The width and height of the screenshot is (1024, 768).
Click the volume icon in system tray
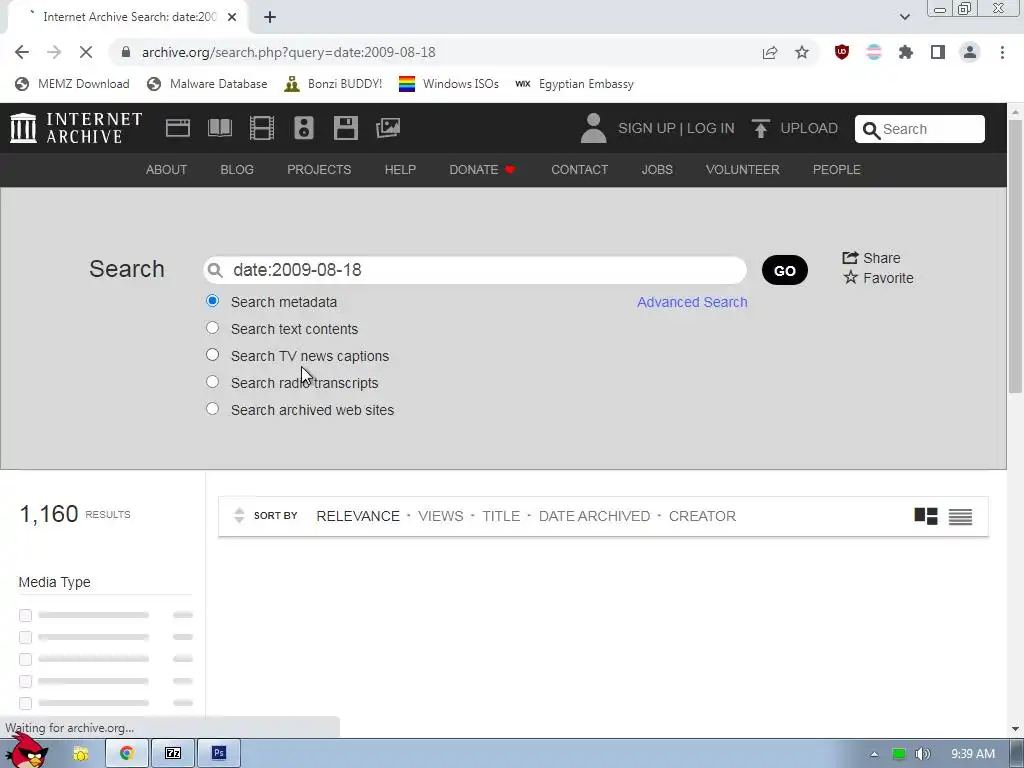(923, 754)
